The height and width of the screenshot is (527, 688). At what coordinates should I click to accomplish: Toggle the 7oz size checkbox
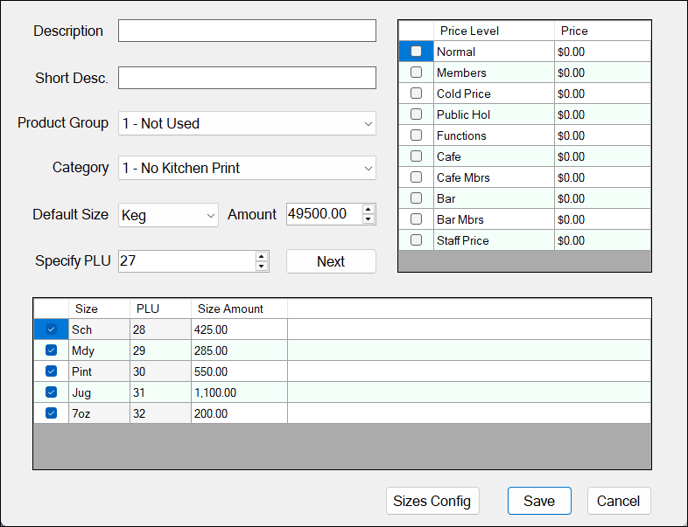51,414
